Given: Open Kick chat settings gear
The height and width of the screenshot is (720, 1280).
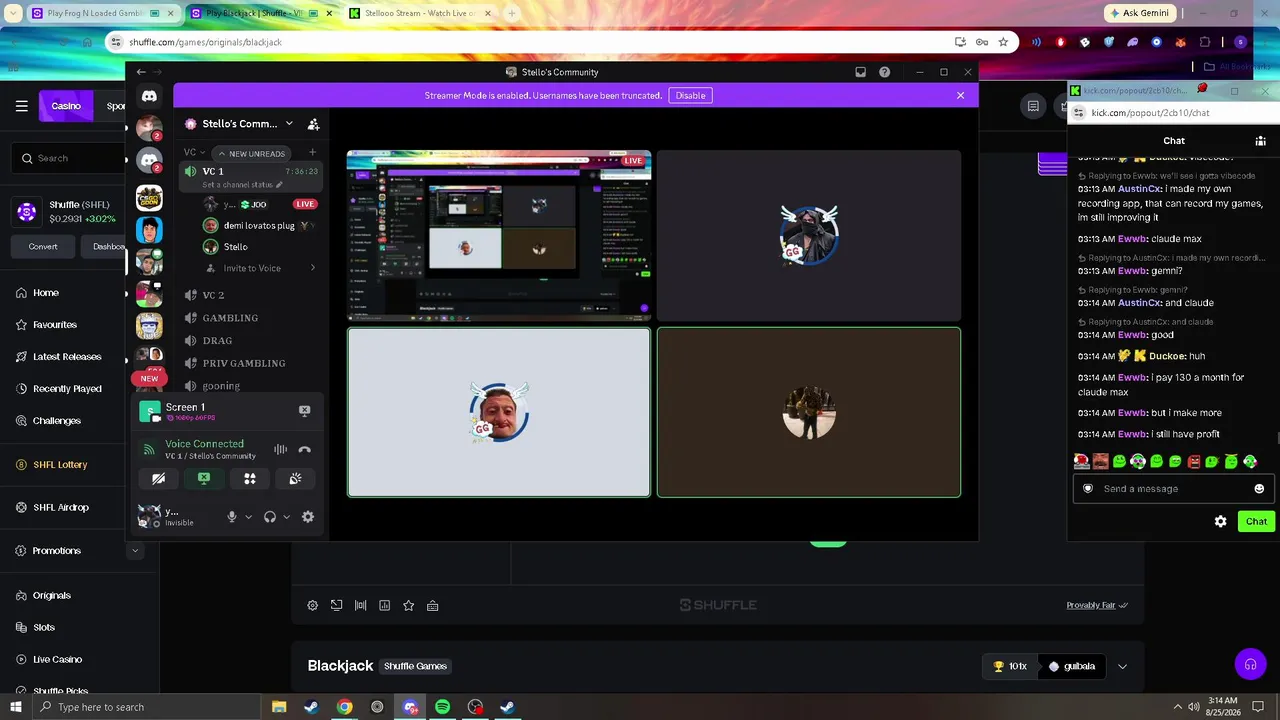Looking at the screenshot, I should click(1220, 521).
